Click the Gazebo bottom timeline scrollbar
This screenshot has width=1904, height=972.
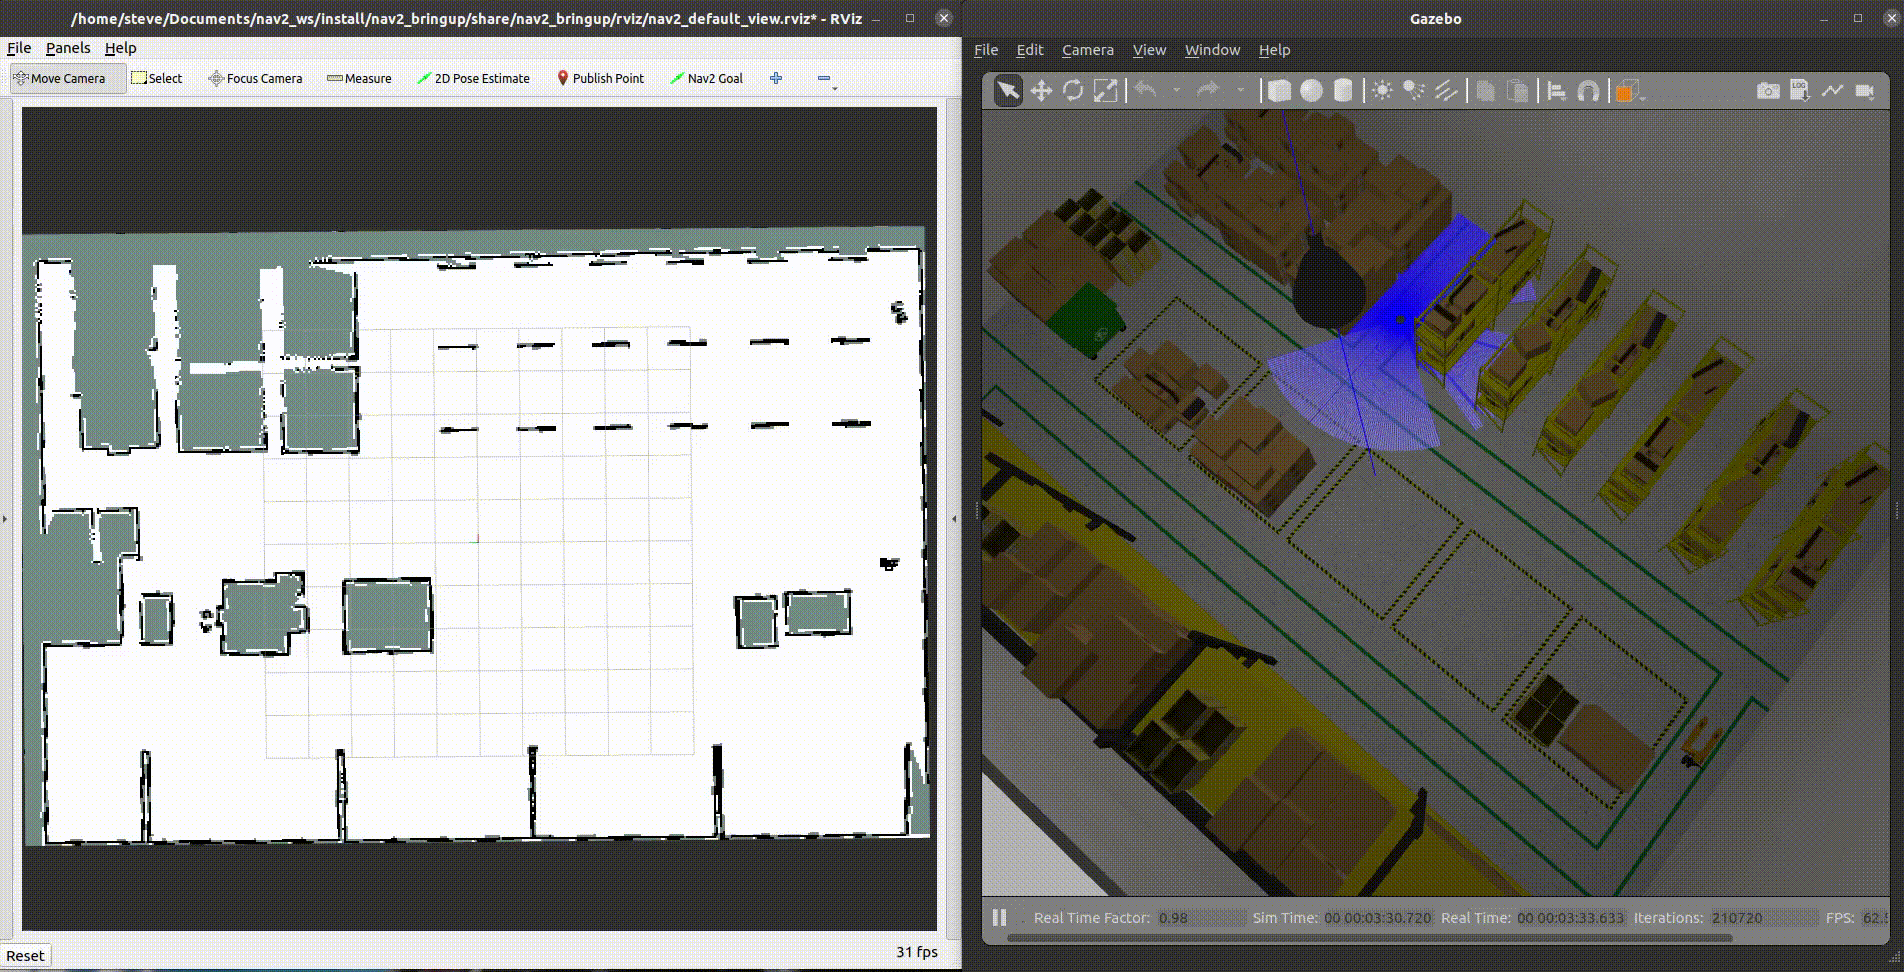tap(1369, 938)
